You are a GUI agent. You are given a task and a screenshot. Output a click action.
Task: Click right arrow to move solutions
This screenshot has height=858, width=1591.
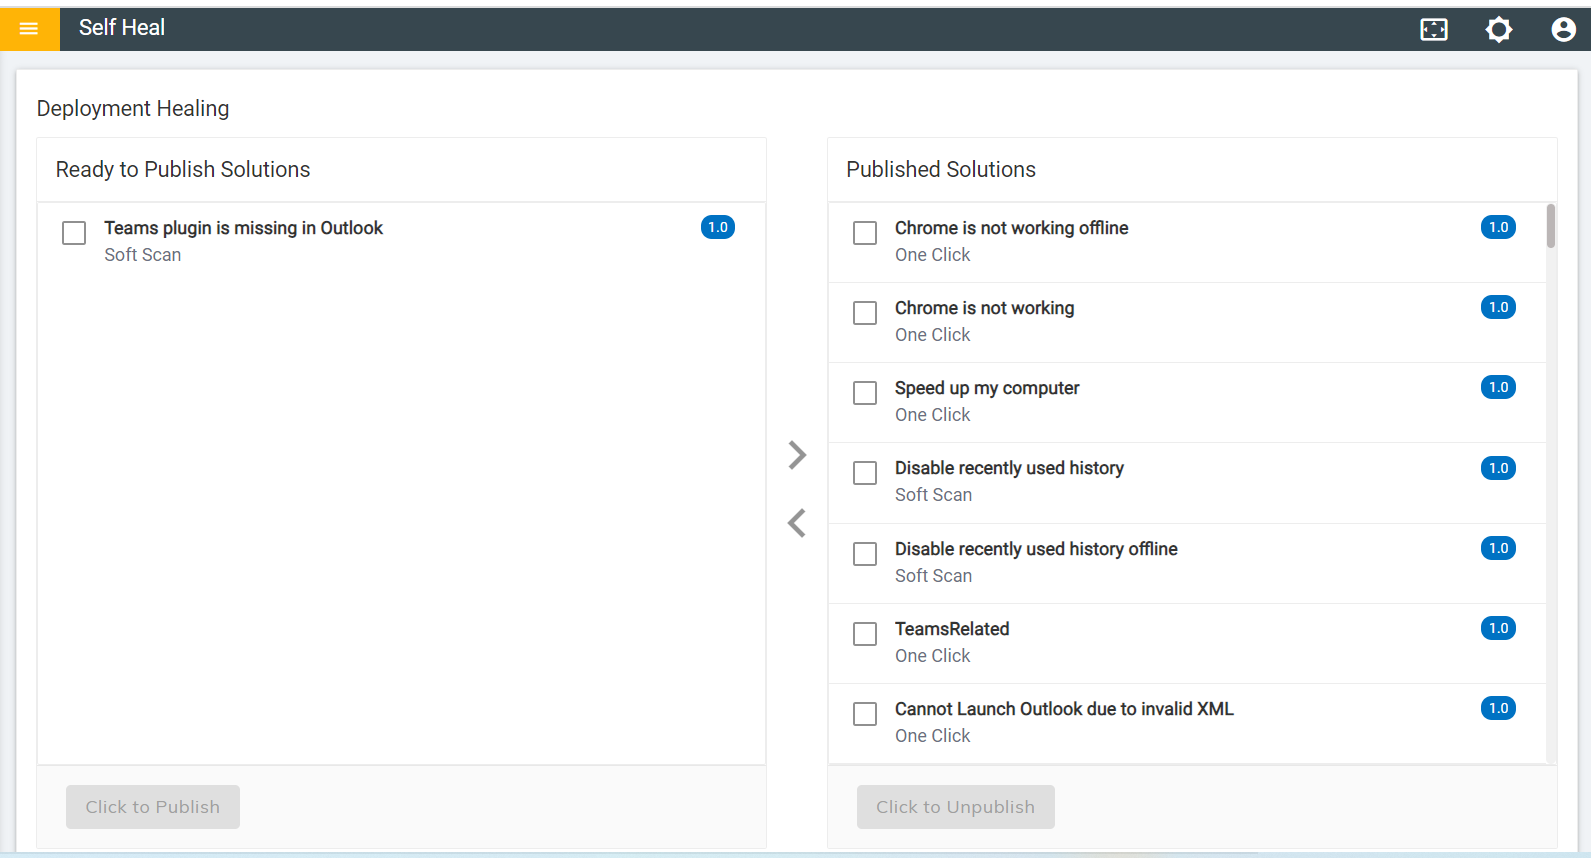[797, 455]
